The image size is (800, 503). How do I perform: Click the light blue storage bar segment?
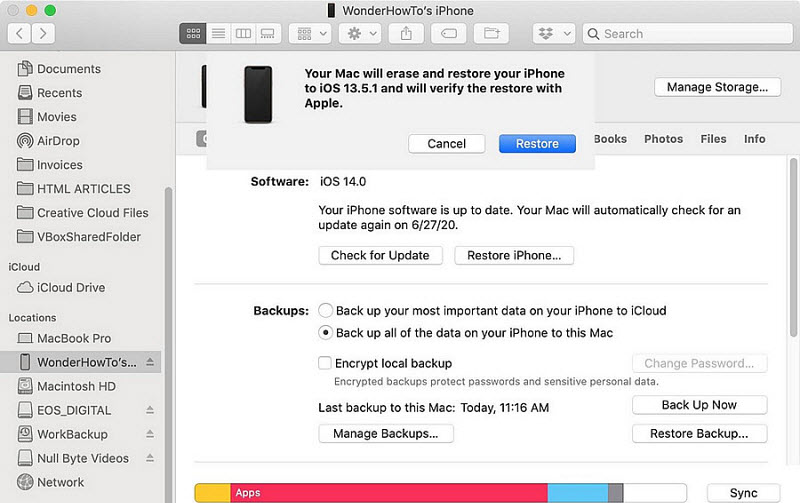(x=578, y=493)
